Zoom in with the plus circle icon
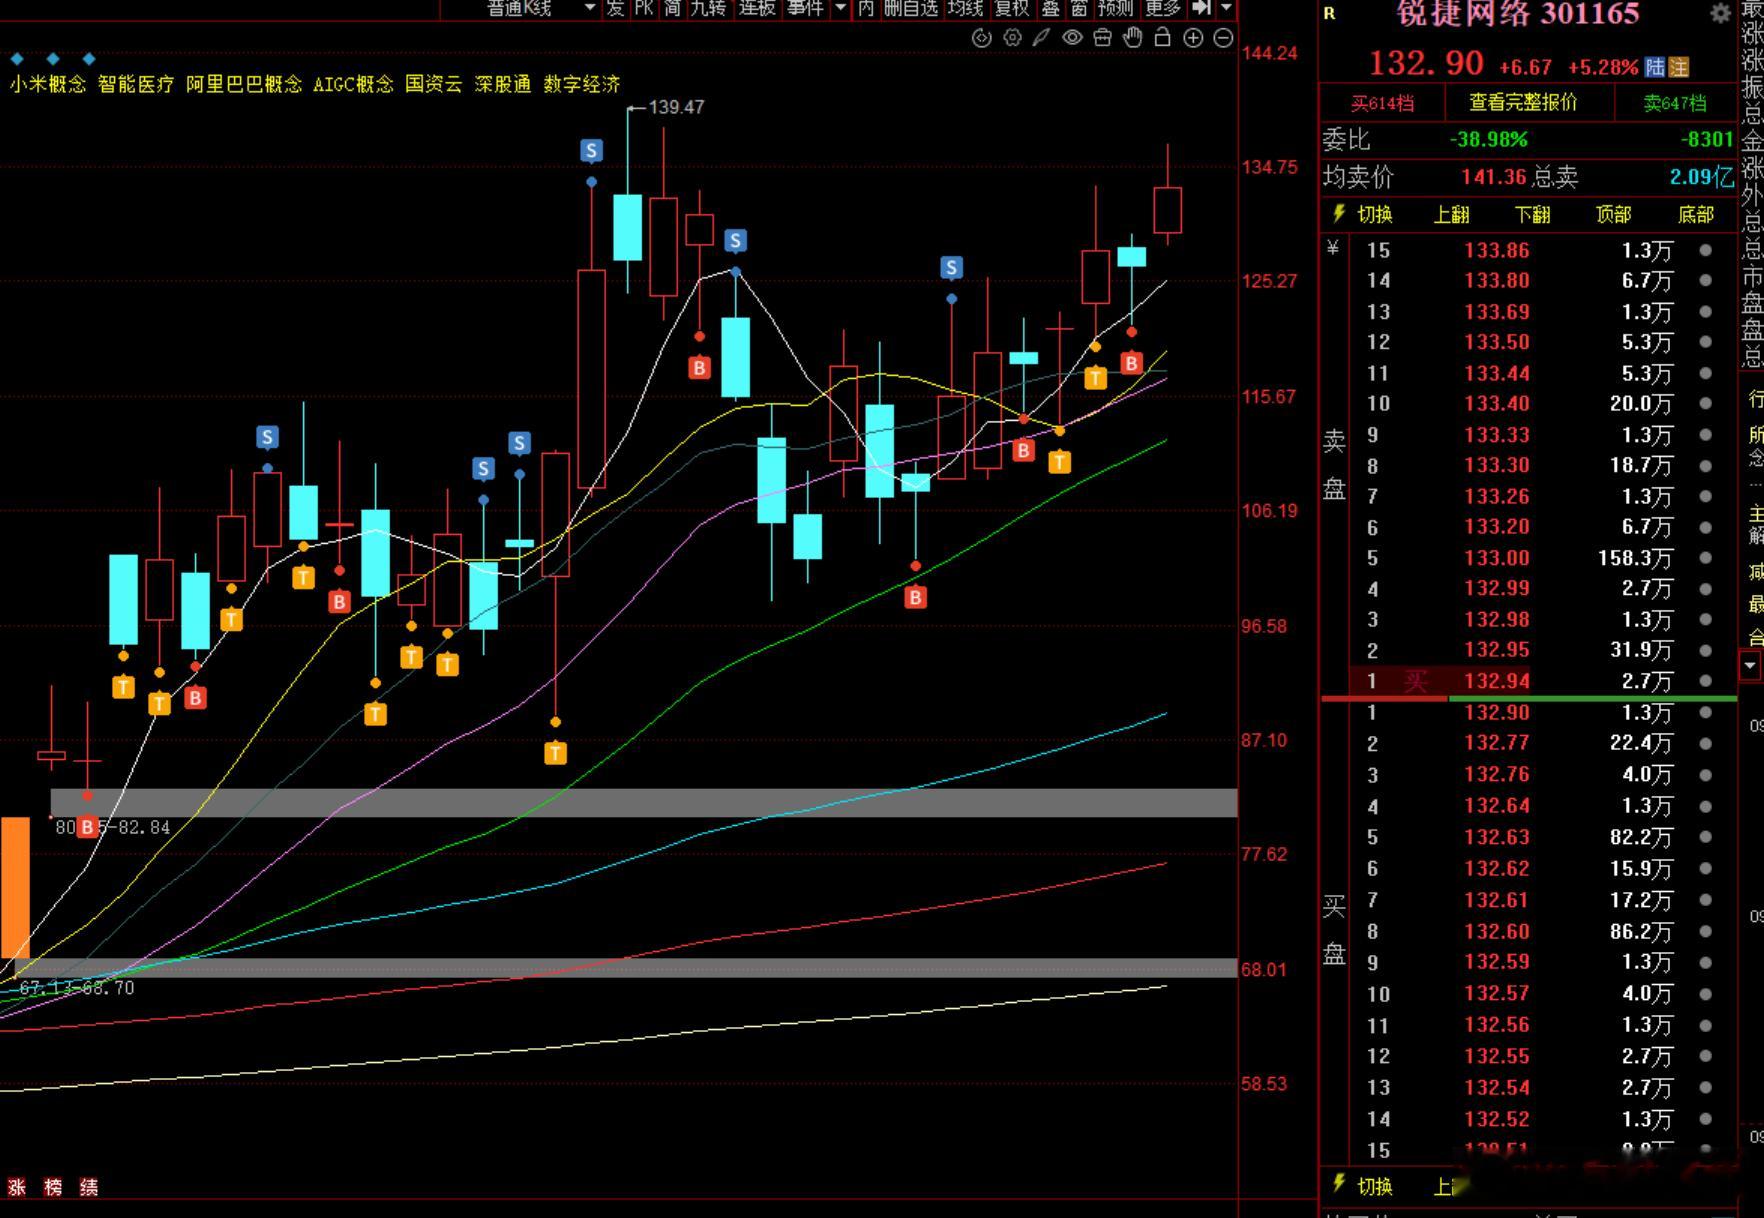1764x1218 pixels. click(1193, 38)
